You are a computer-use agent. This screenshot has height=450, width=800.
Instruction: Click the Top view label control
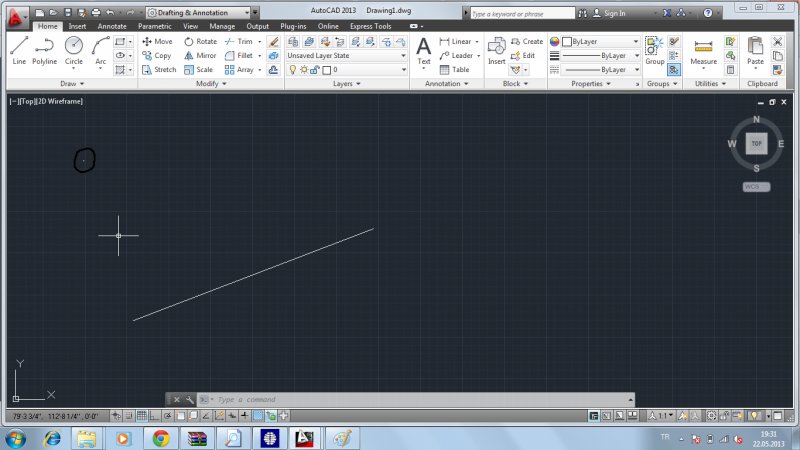[x=27, y=101]
